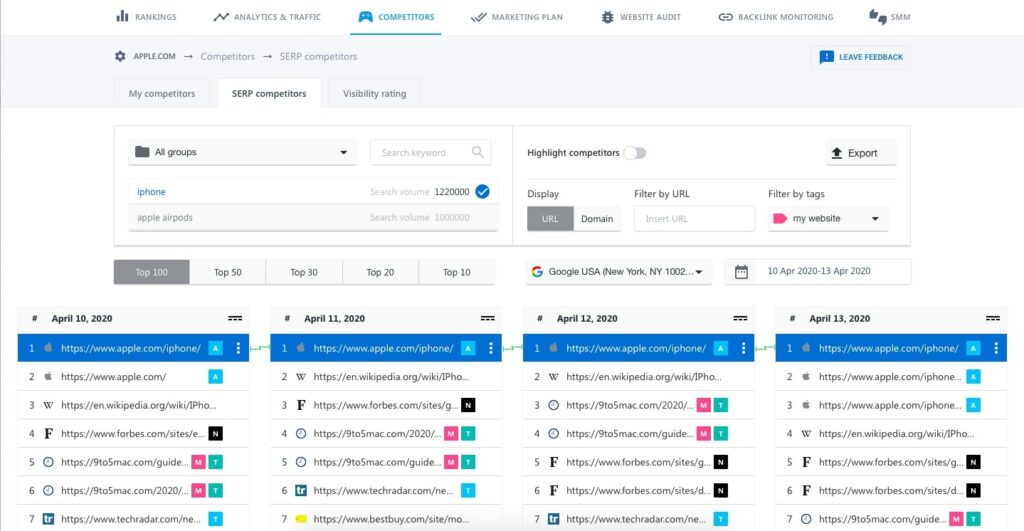Image resolution: width=1024 pixels, height=531 pixels.
Task: Click the A tag on April 10 apple.com/iphone row
Action: 216,348
